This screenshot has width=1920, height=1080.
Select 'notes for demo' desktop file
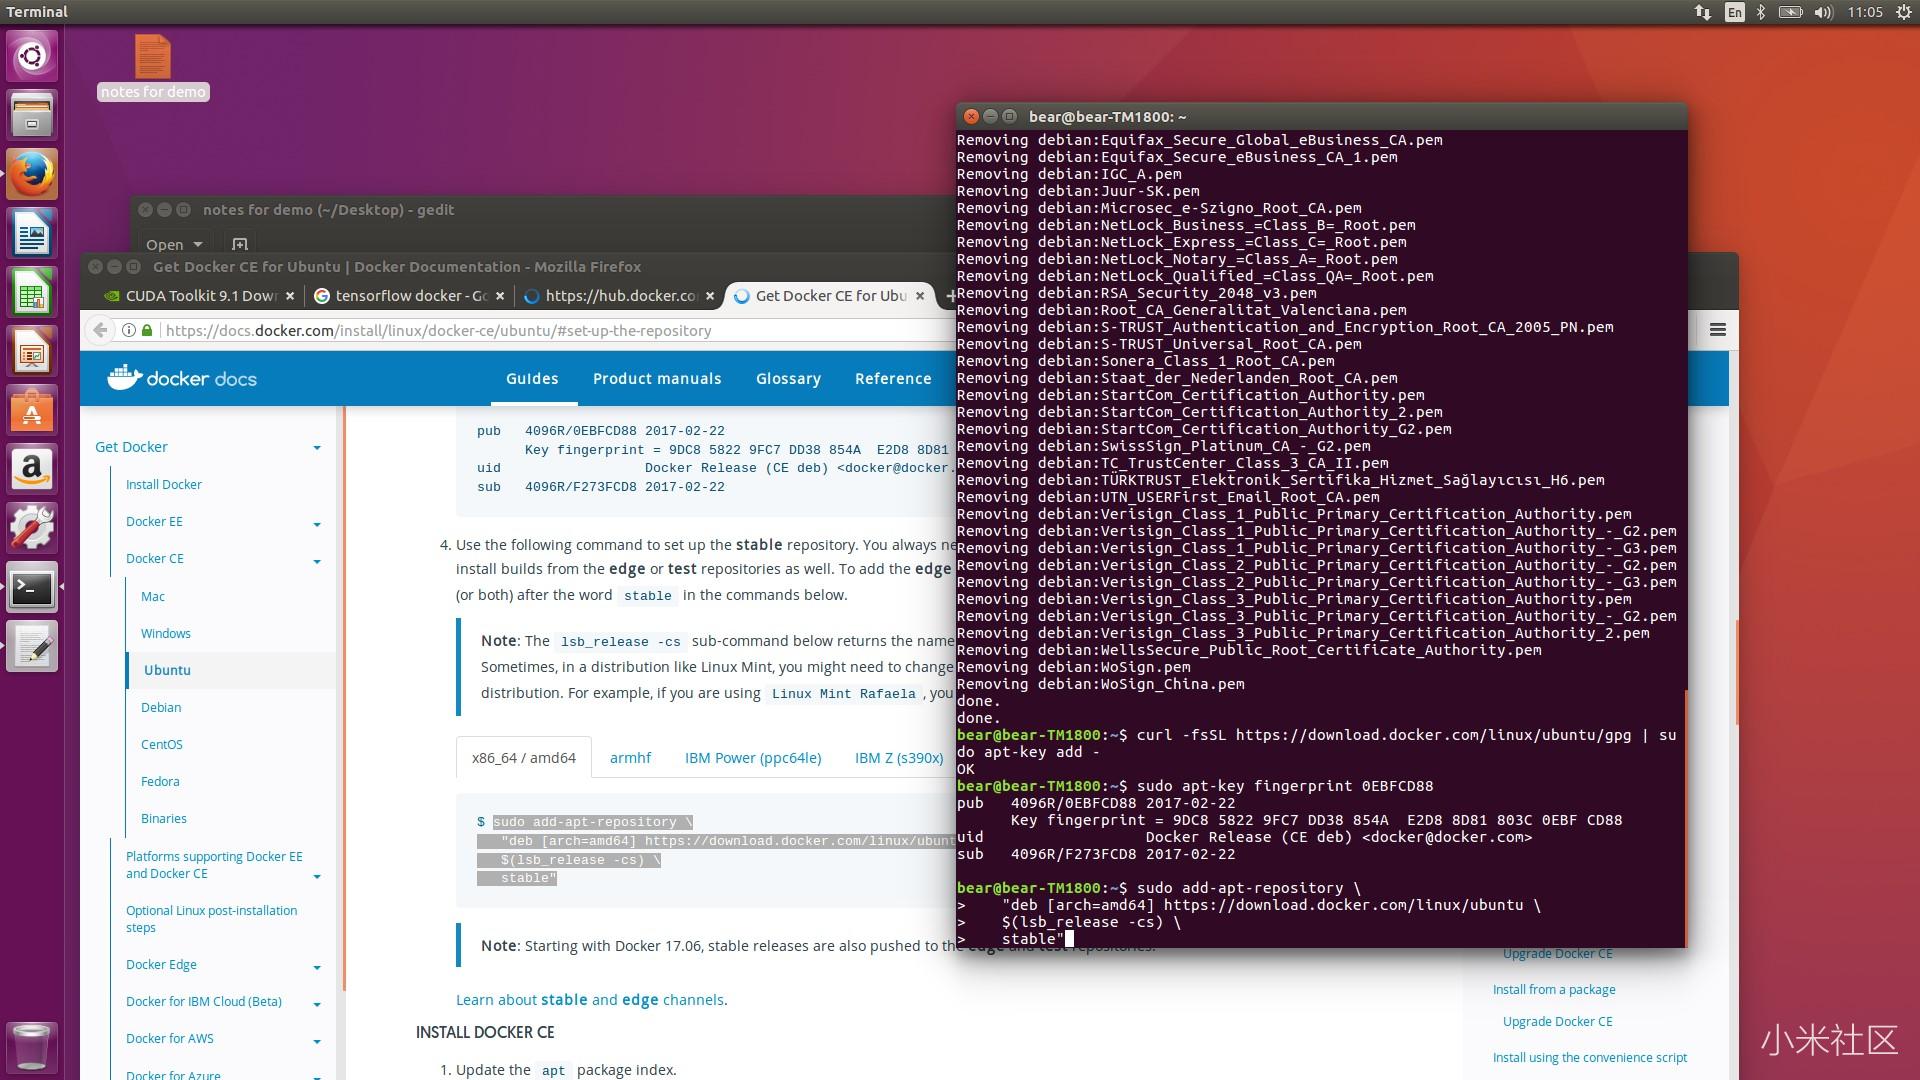pyautogui.click(x=153, y=67)
